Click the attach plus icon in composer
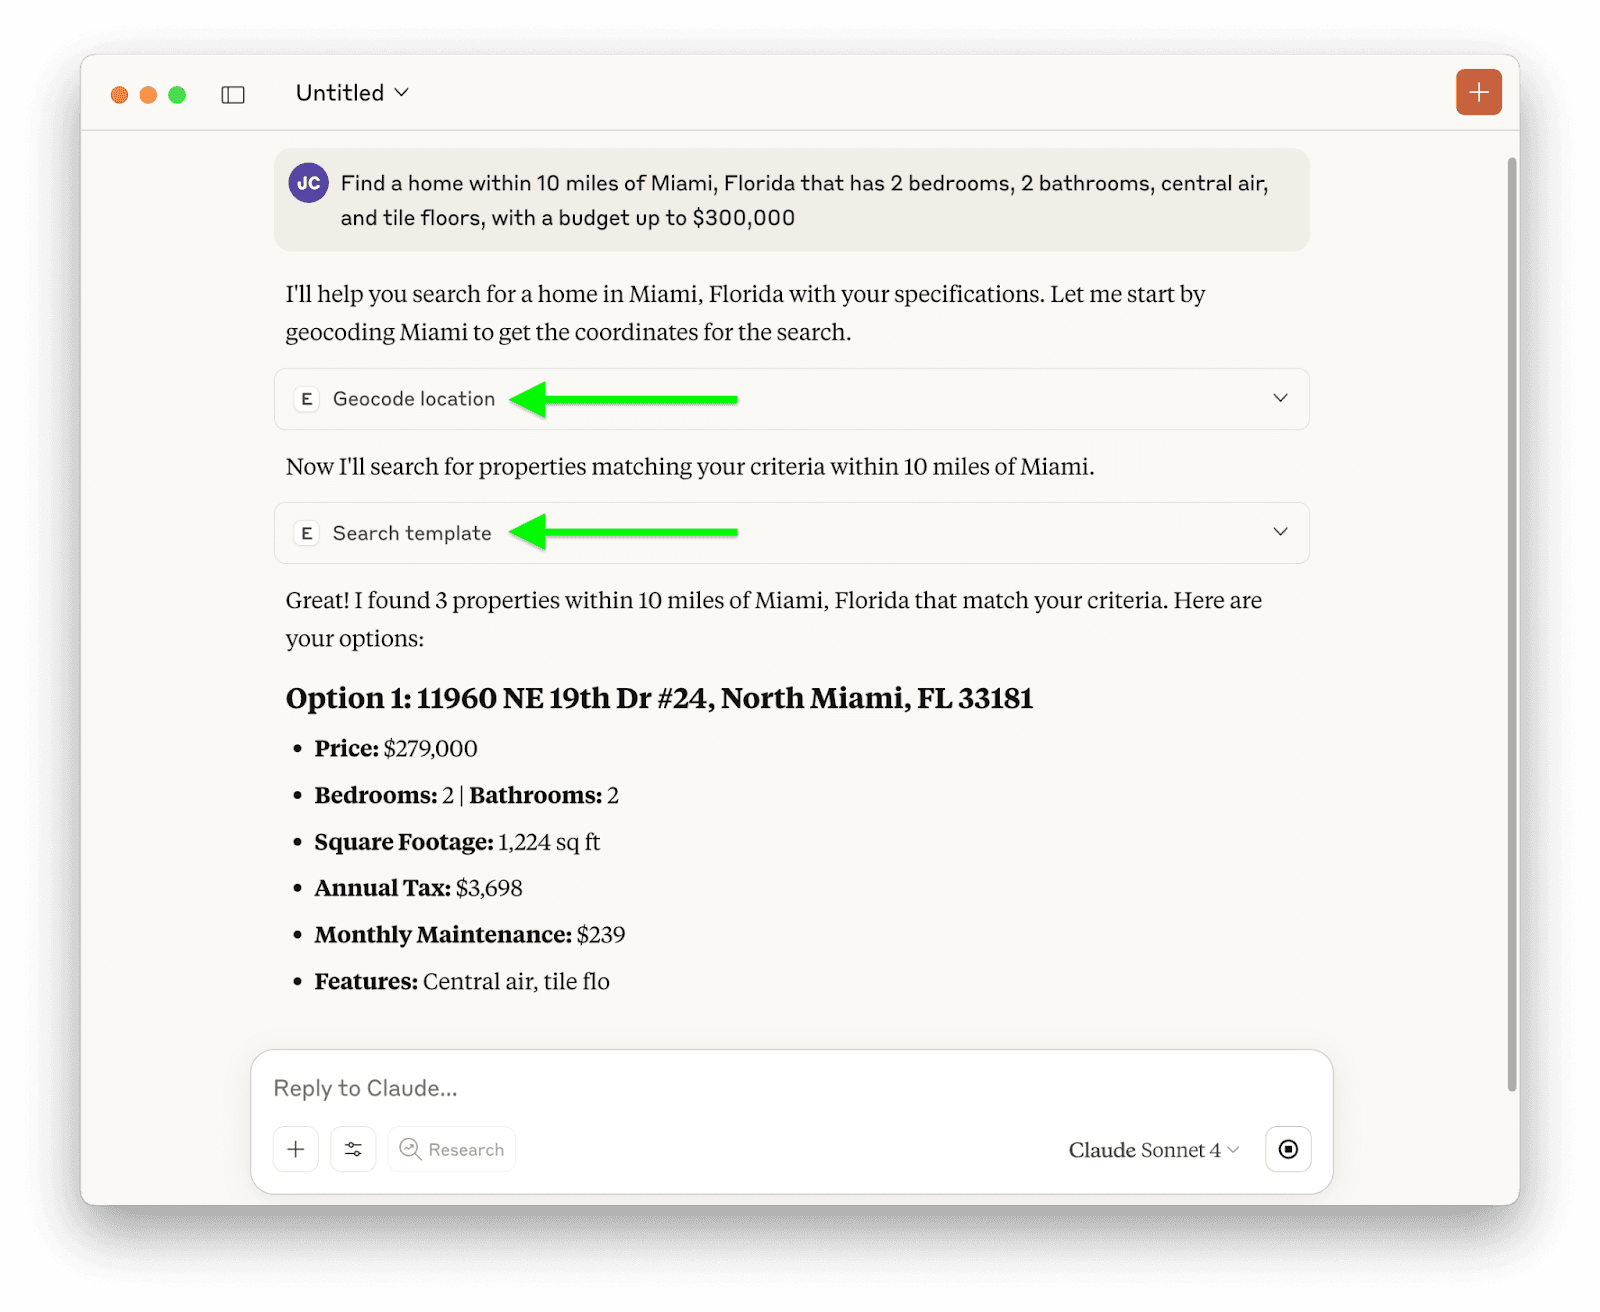1600x1312 pixels. pyautogui.click(x=296, y=1149)
